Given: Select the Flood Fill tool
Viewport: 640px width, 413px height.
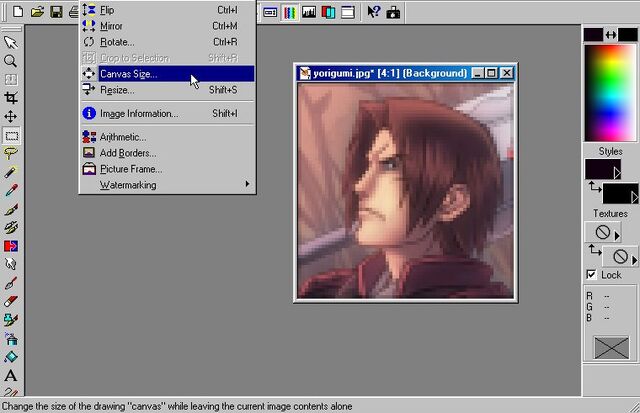Looking at the screenshot, I should point(11,357).
